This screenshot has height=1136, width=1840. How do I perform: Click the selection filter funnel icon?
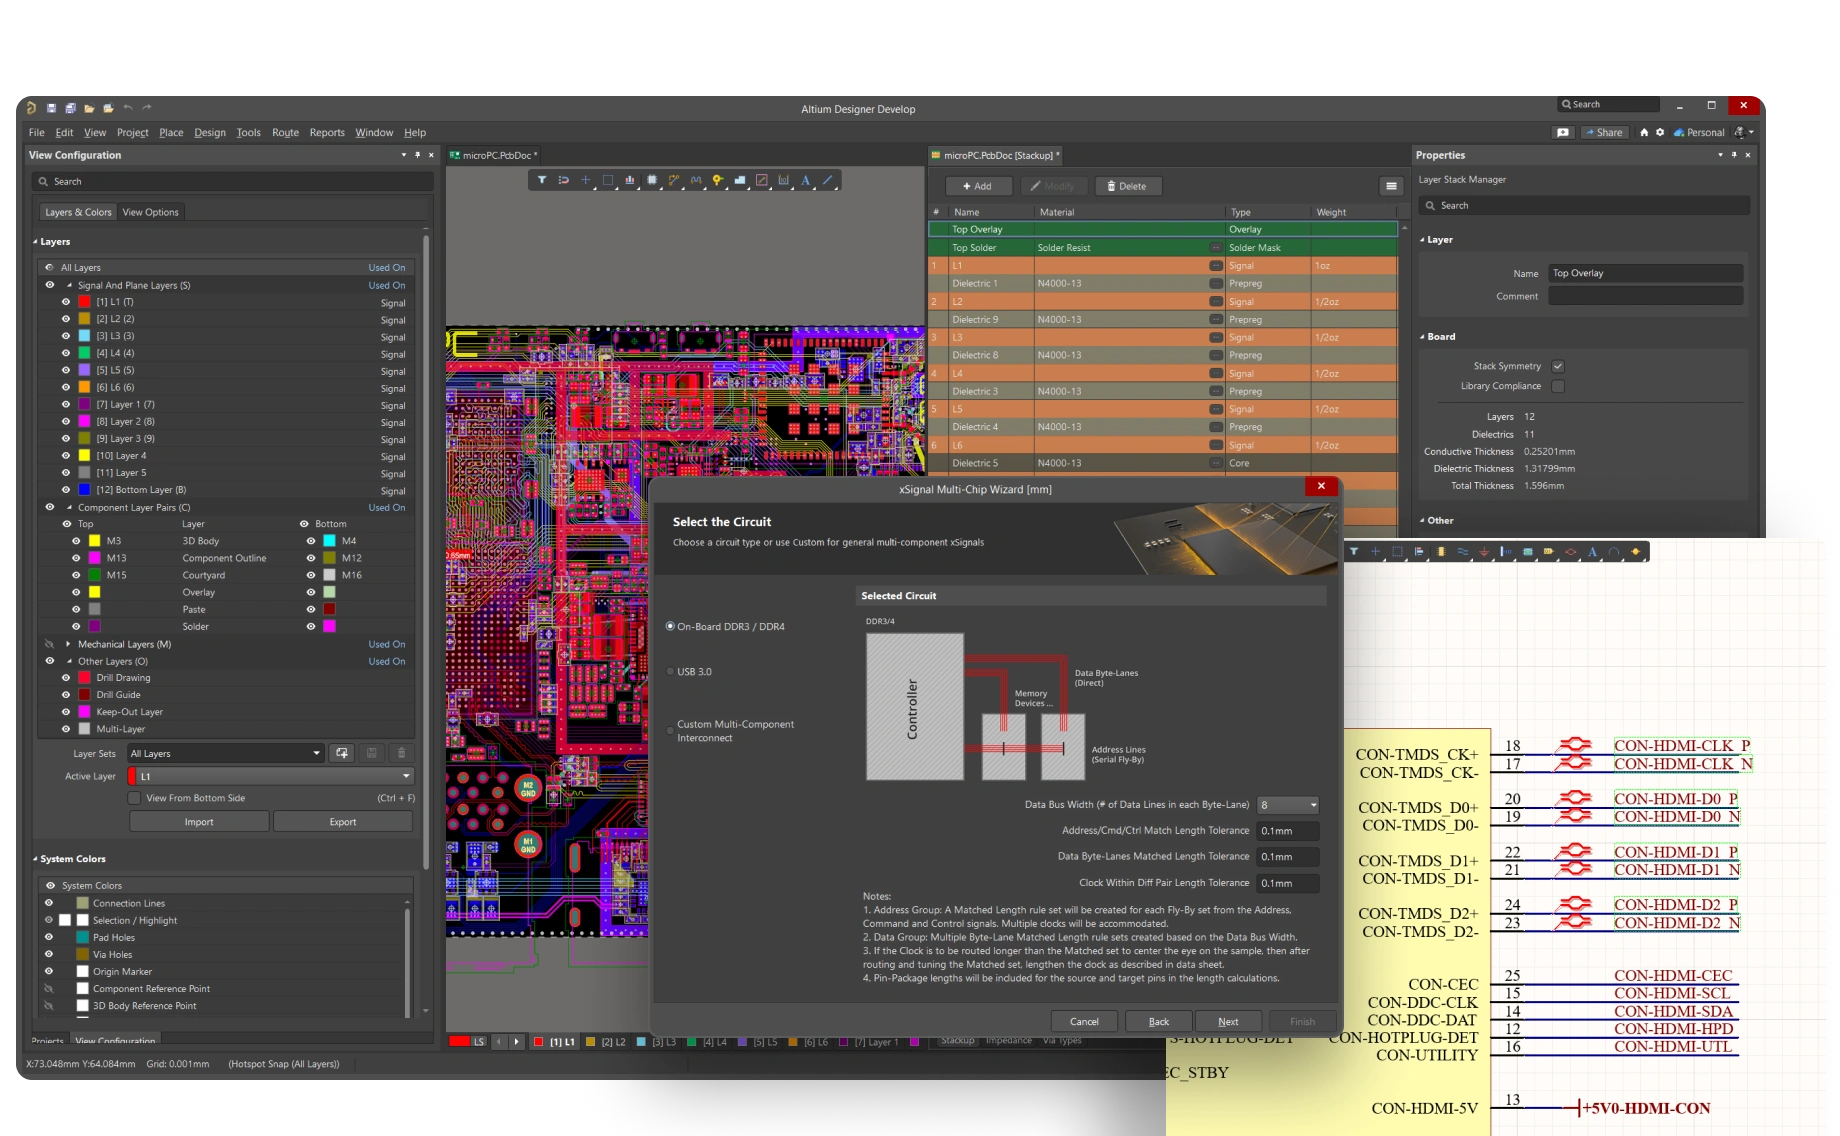[541, 181]
